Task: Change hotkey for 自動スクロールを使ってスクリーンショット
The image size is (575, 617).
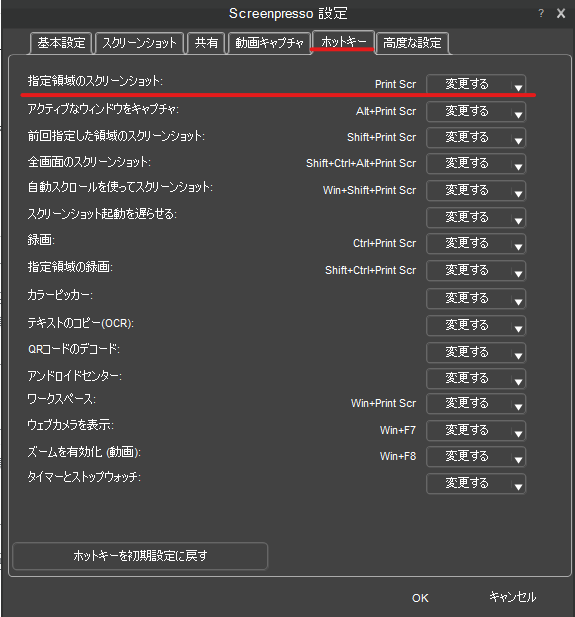Action: tap(476, 190)
